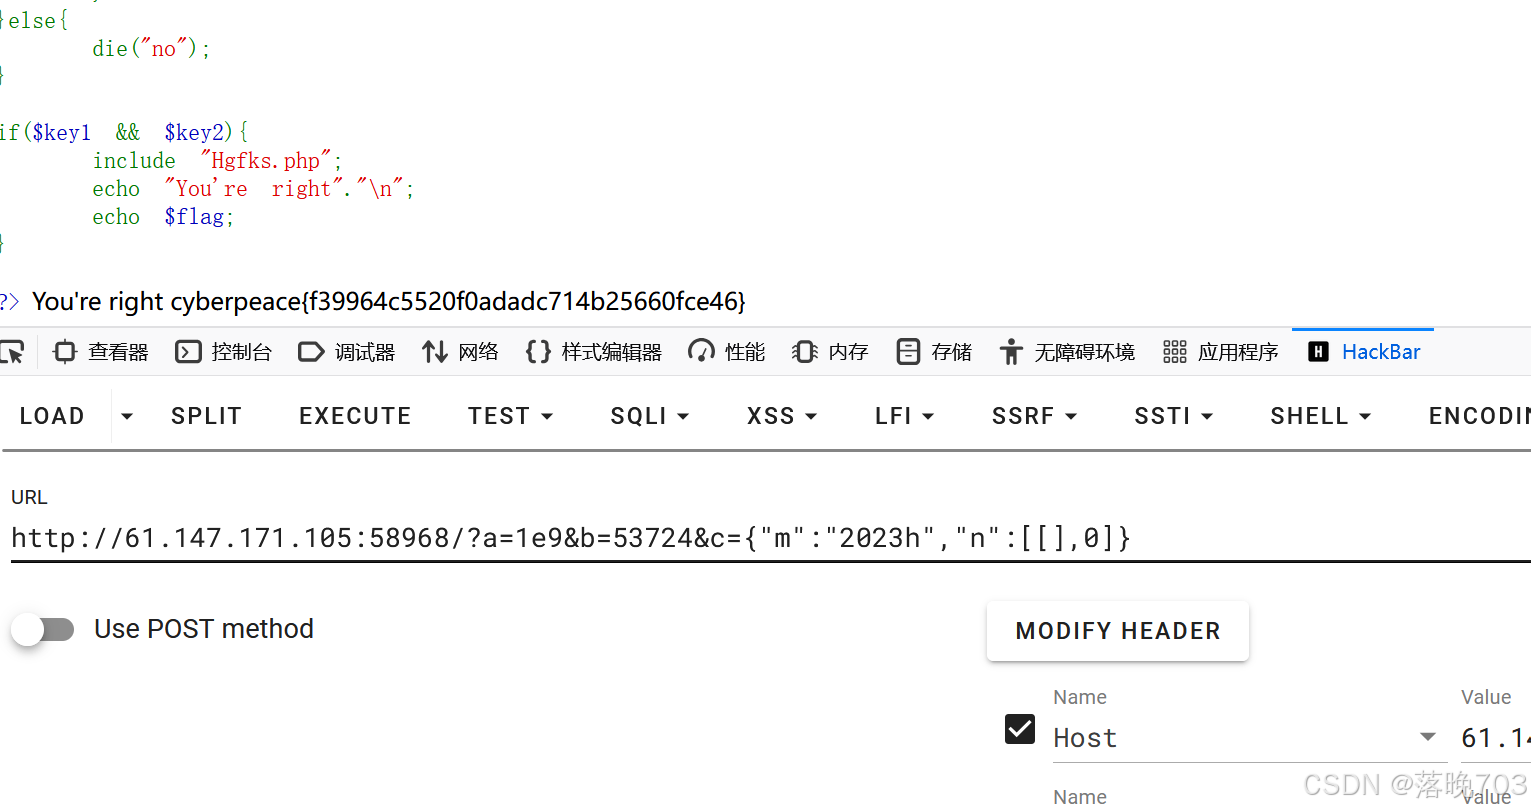Open the XSS payload dropdown
Image resolution: width=1531 pixels, height=811 pixels.
(782, 415)
